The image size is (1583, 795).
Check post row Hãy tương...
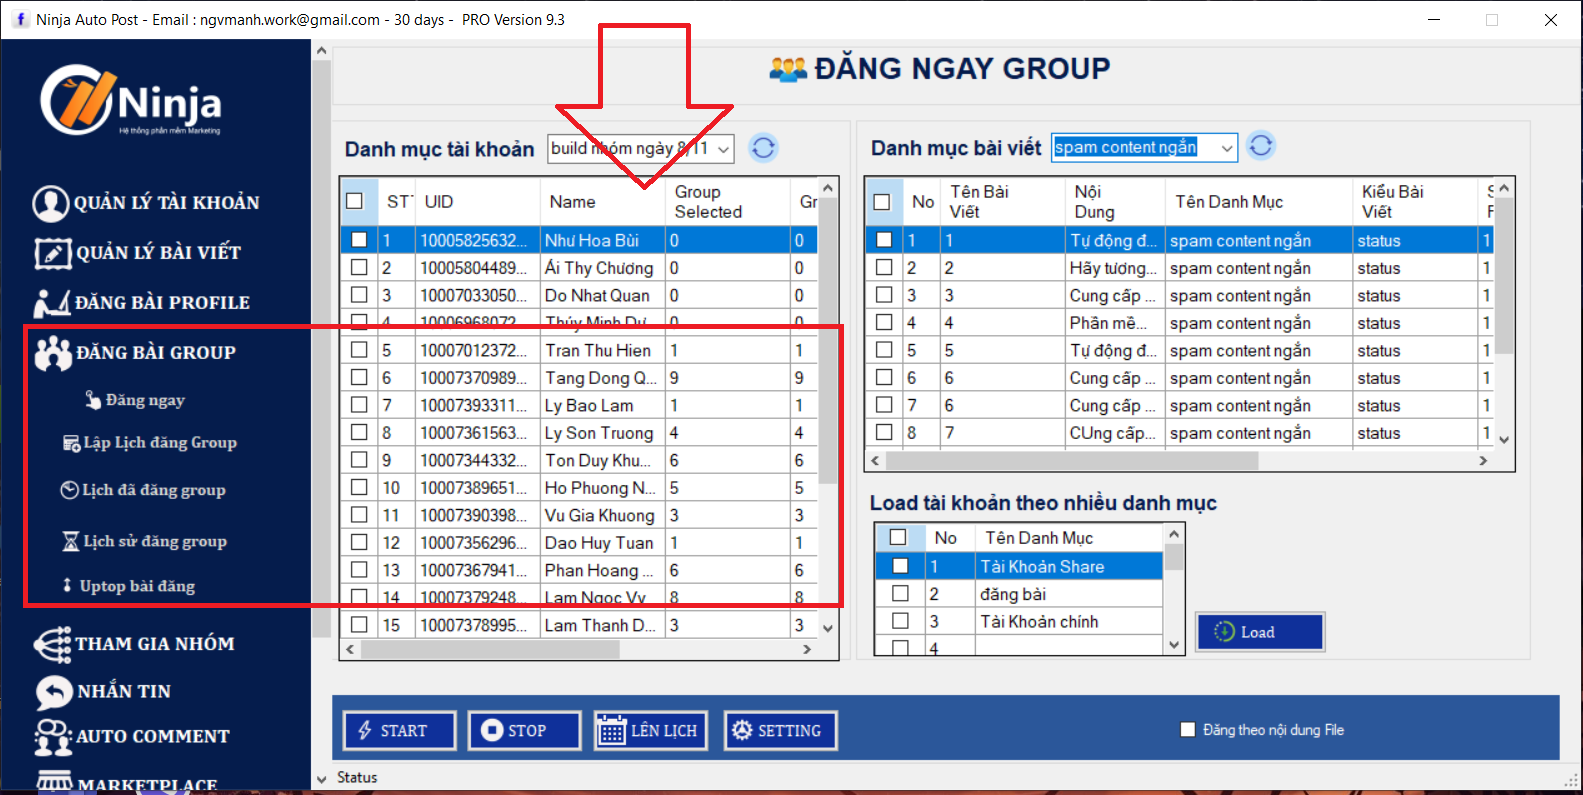tap(884, 268)
